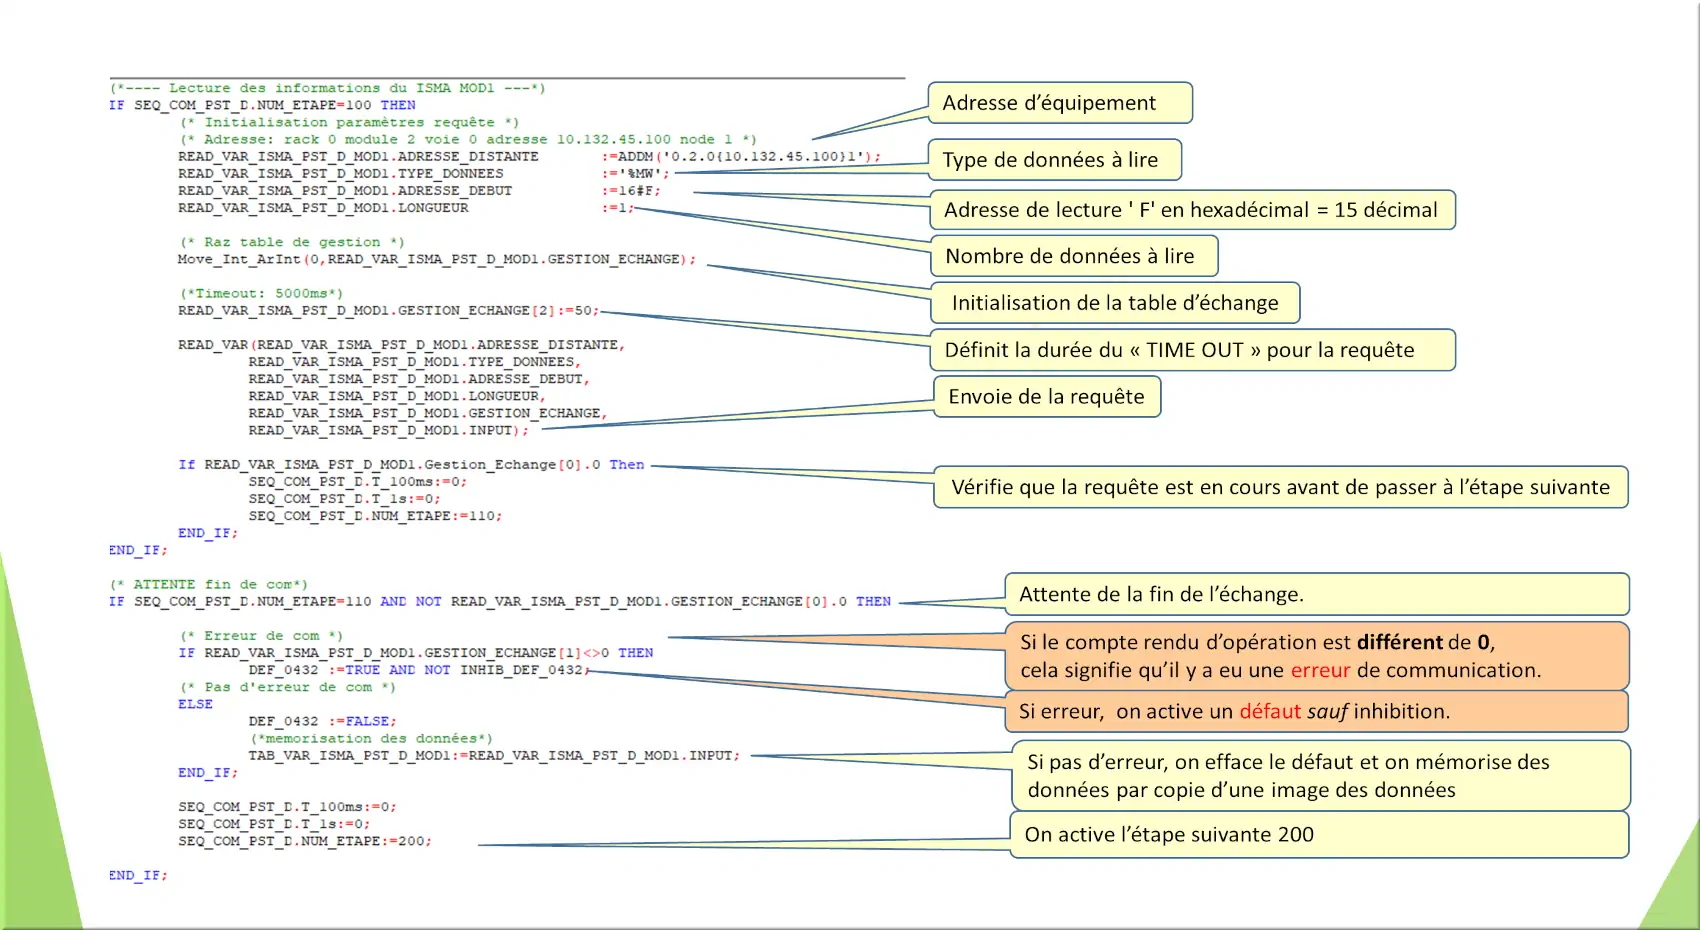Image resolution: width=1700 pixels, height=930 pixels.
Task: Click the comment 'ATTENTE fin de com'
Action: 209,584
